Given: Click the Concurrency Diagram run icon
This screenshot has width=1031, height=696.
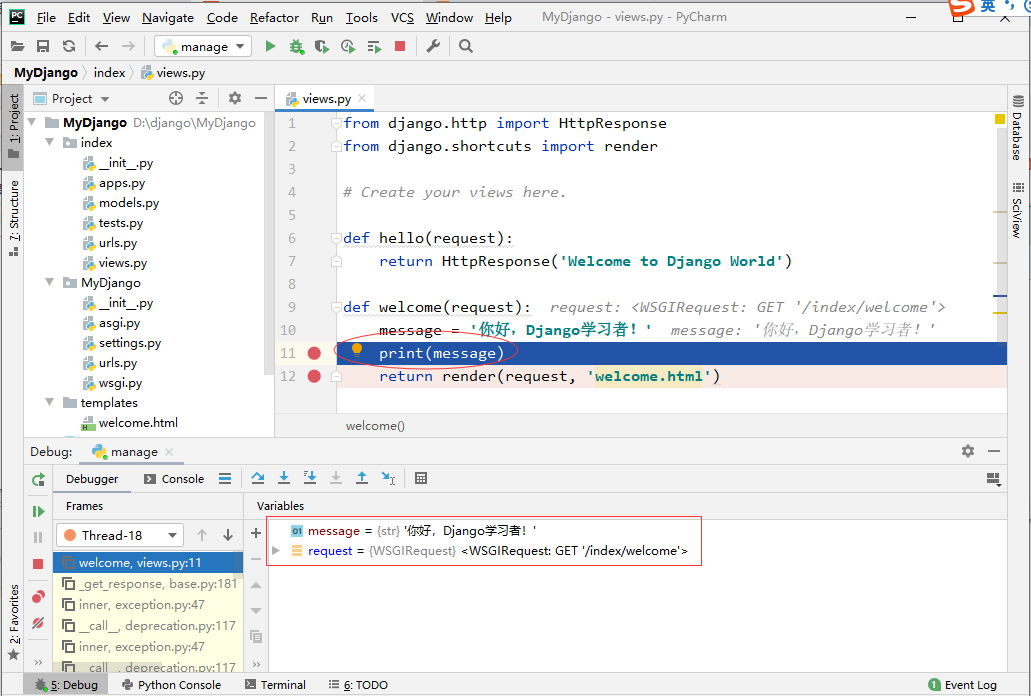Looking at the screenshot, I should point(374,46).
